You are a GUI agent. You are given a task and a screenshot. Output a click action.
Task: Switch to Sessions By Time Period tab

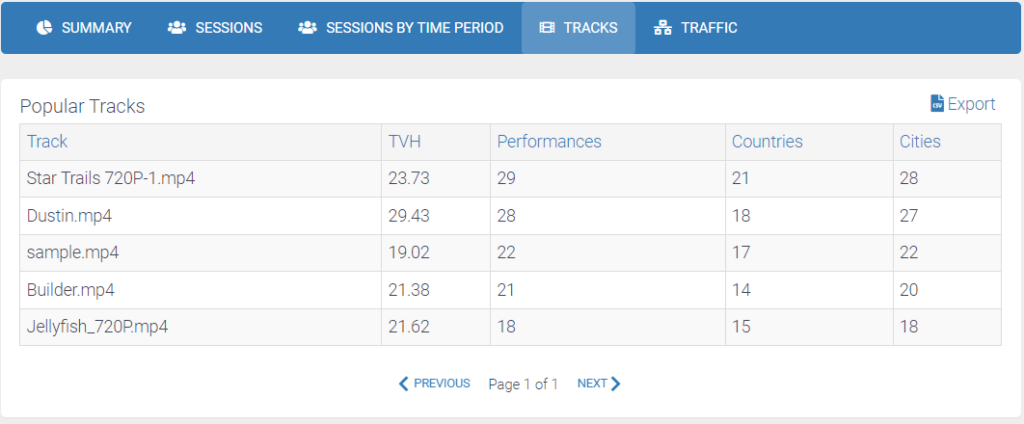[401, 28]
